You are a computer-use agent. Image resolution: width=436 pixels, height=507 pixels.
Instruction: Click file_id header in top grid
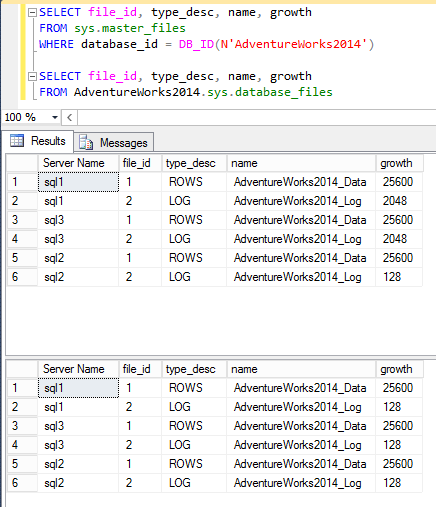(140, 163)
